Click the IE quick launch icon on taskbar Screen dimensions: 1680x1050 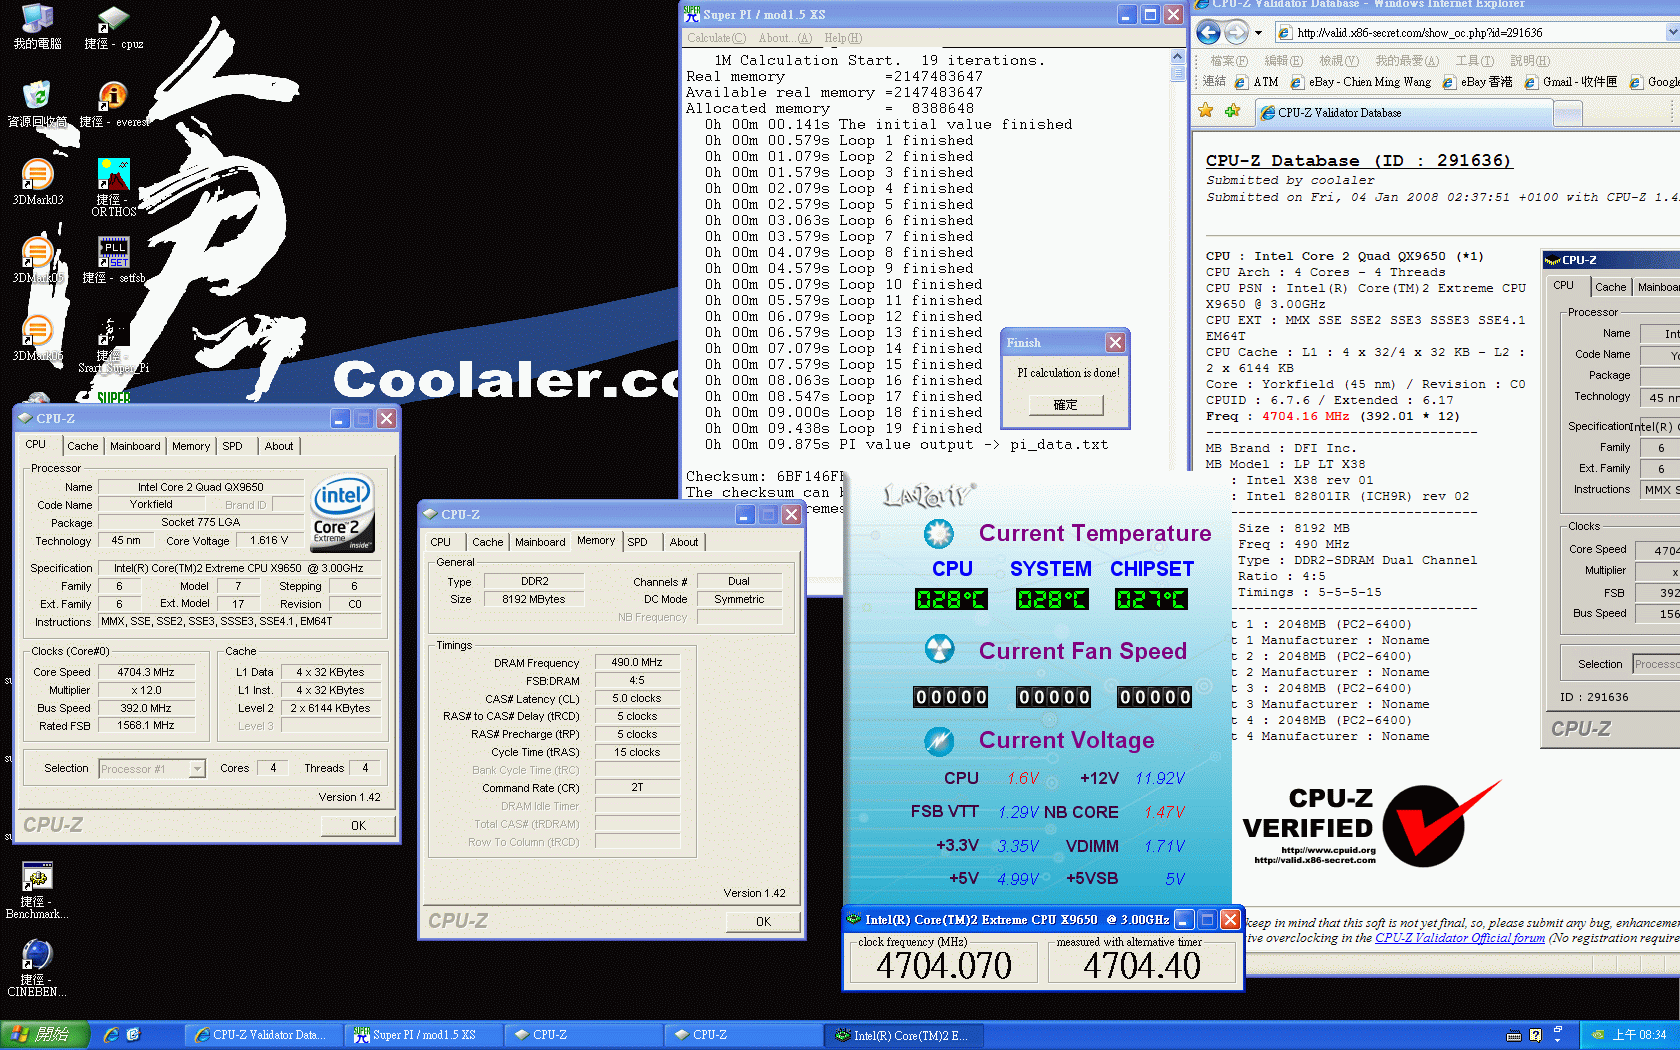(111, 1035)
